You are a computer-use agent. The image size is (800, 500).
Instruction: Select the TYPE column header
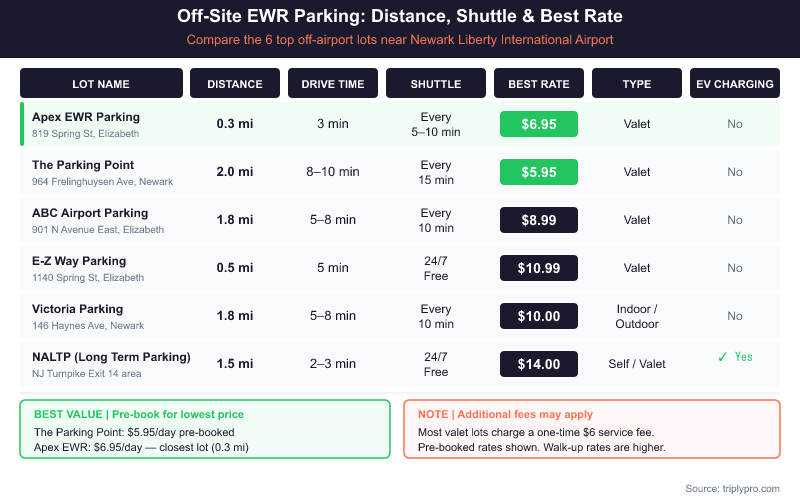pyautogui.click(x=636, y=84)
